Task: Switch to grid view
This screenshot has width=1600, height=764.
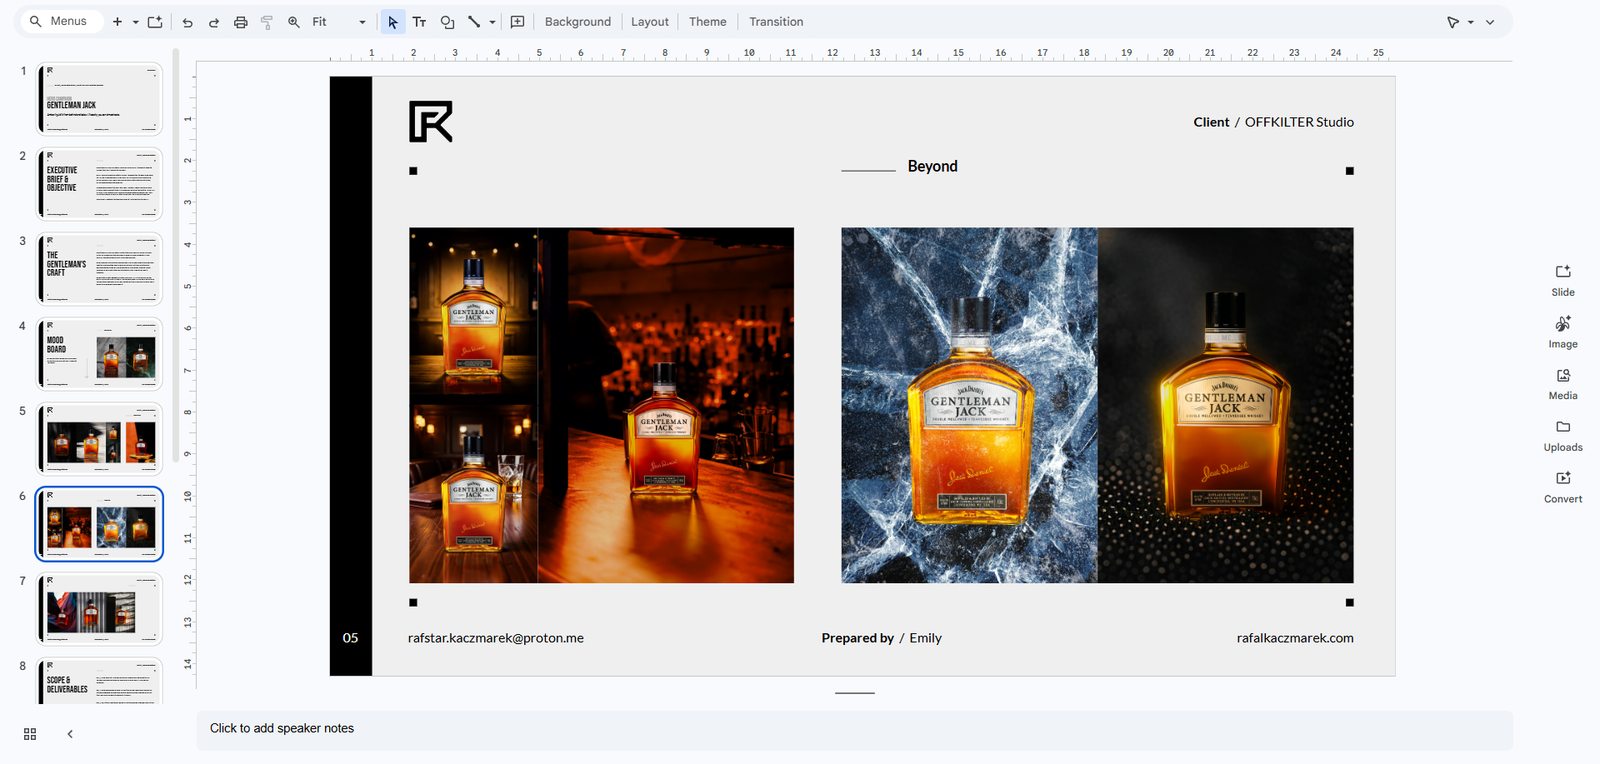Action: point(30,734)
